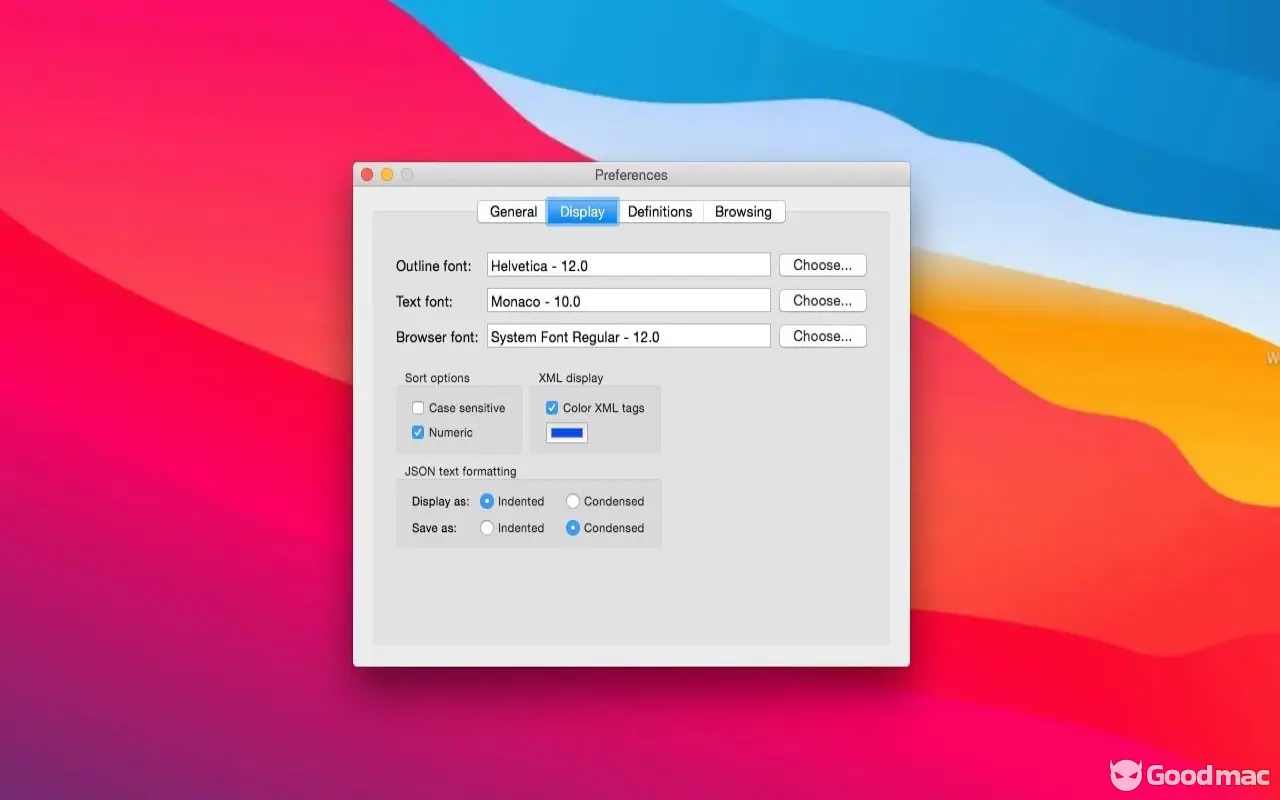The width and height of the screenshot is (1280, 800).
Task: Open the Definitions tab
Action: pyautogui.click(x=660, y=212)
